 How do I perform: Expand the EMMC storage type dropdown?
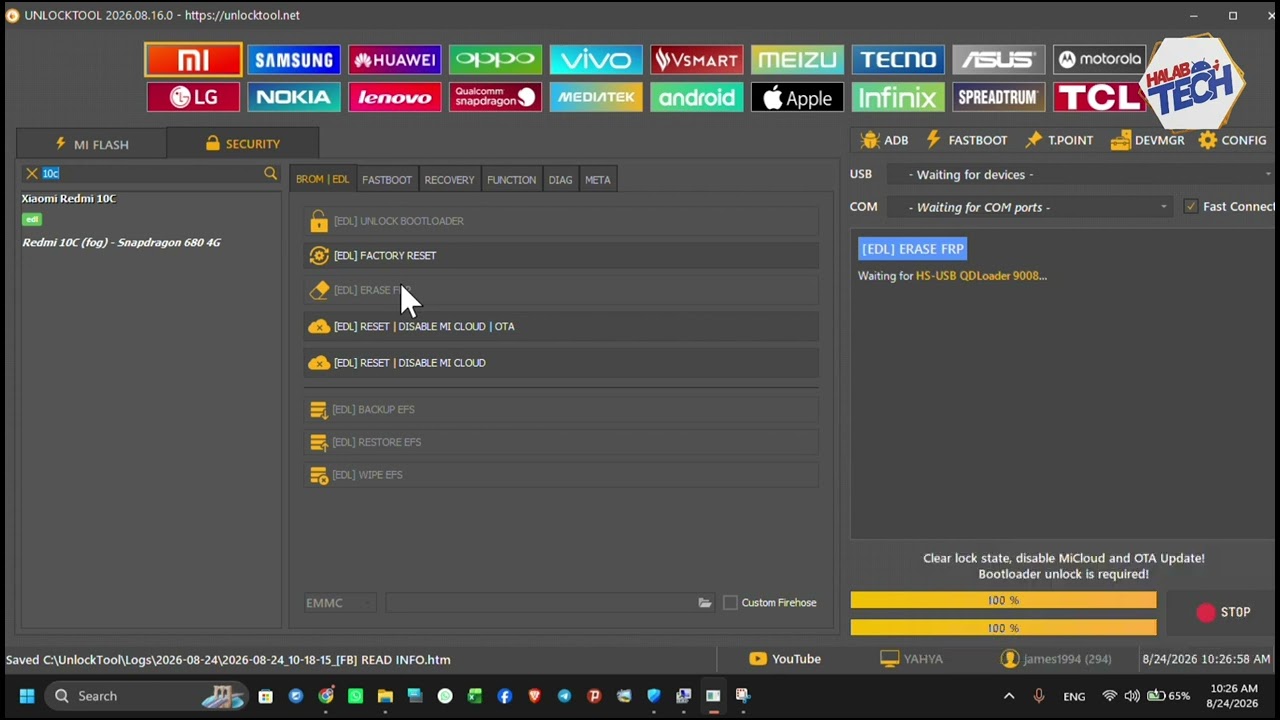click(340, 603)
